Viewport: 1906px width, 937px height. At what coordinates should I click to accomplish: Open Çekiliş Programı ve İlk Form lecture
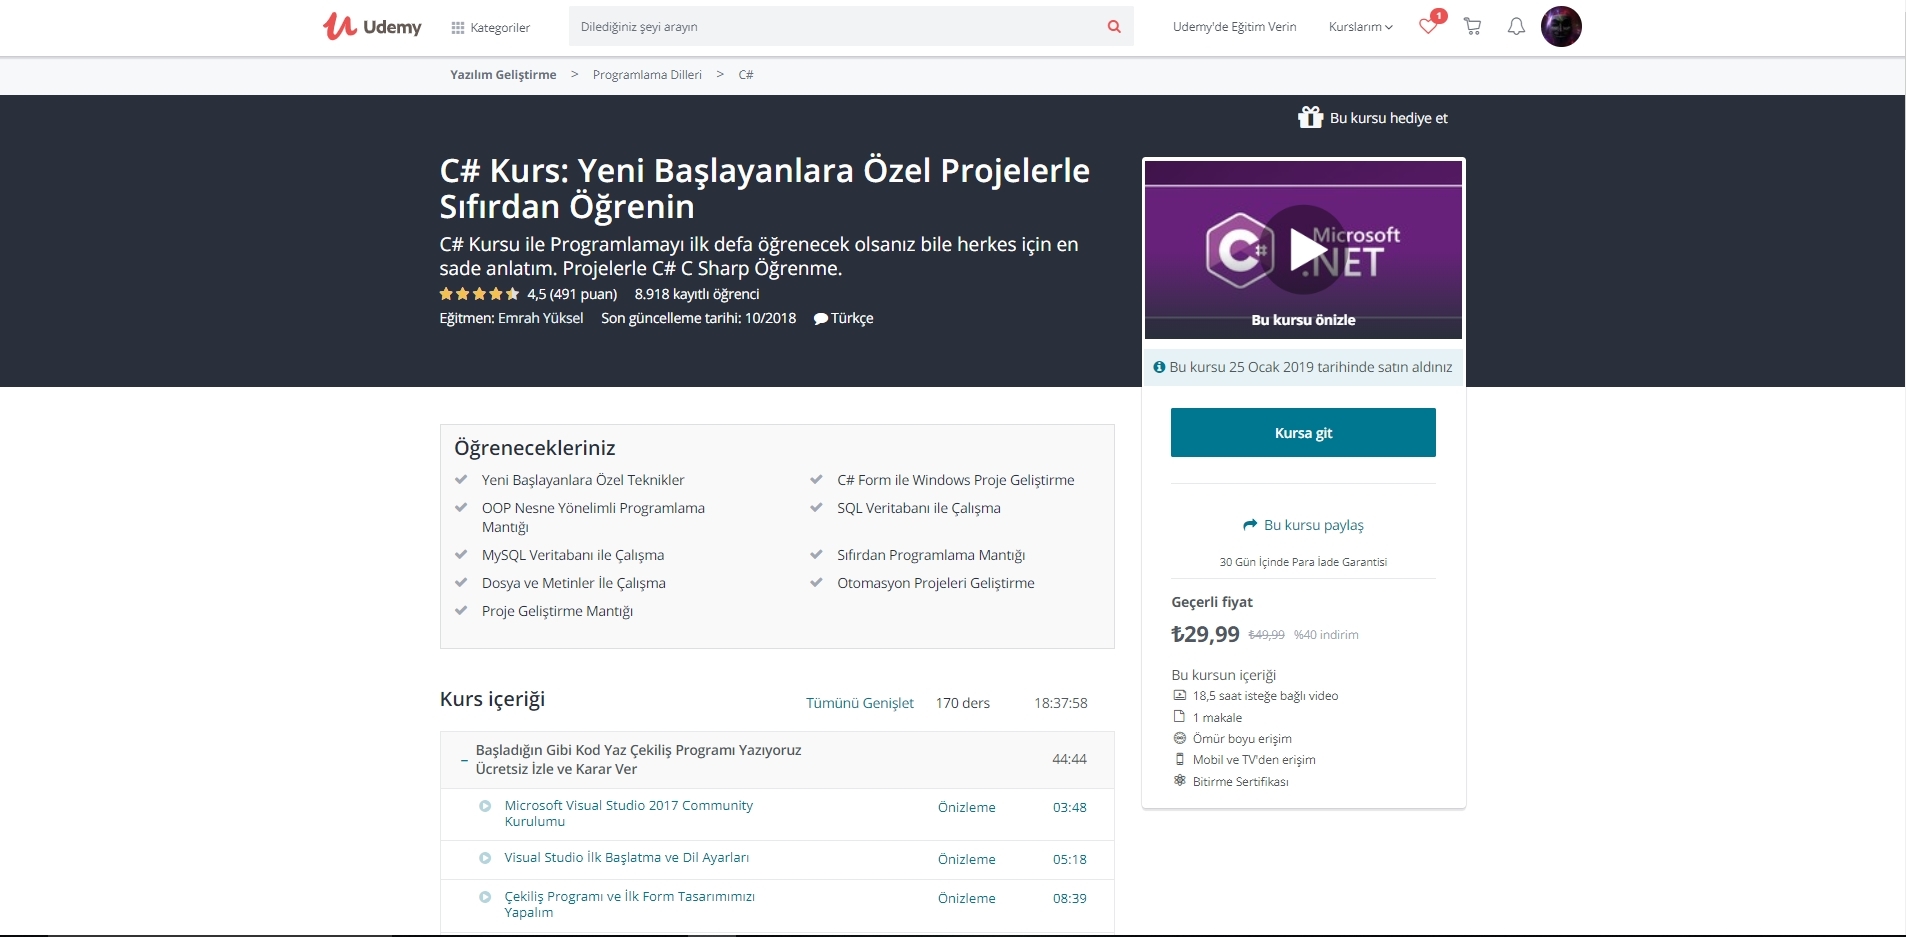pyautogui.click(x=629, y=904)
